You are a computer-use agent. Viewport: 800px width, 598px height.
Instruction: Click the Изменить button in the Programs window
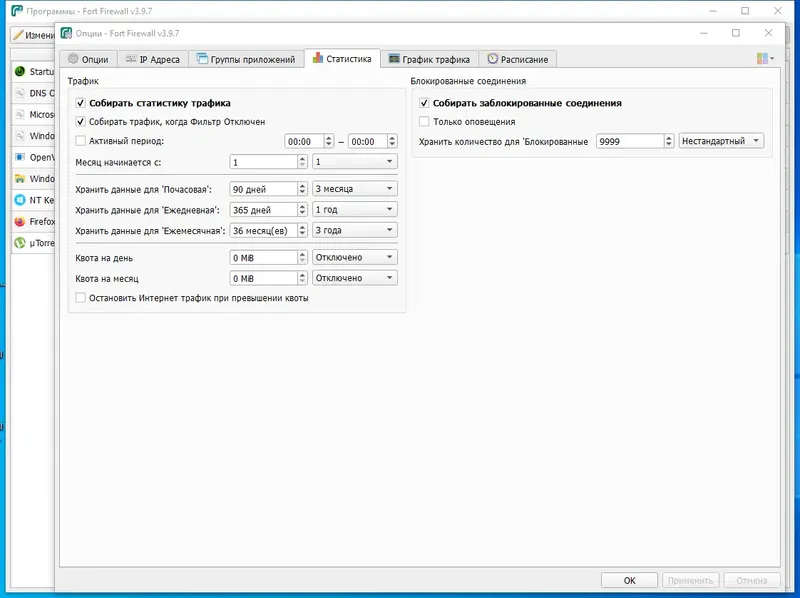(x=33, y=35)
